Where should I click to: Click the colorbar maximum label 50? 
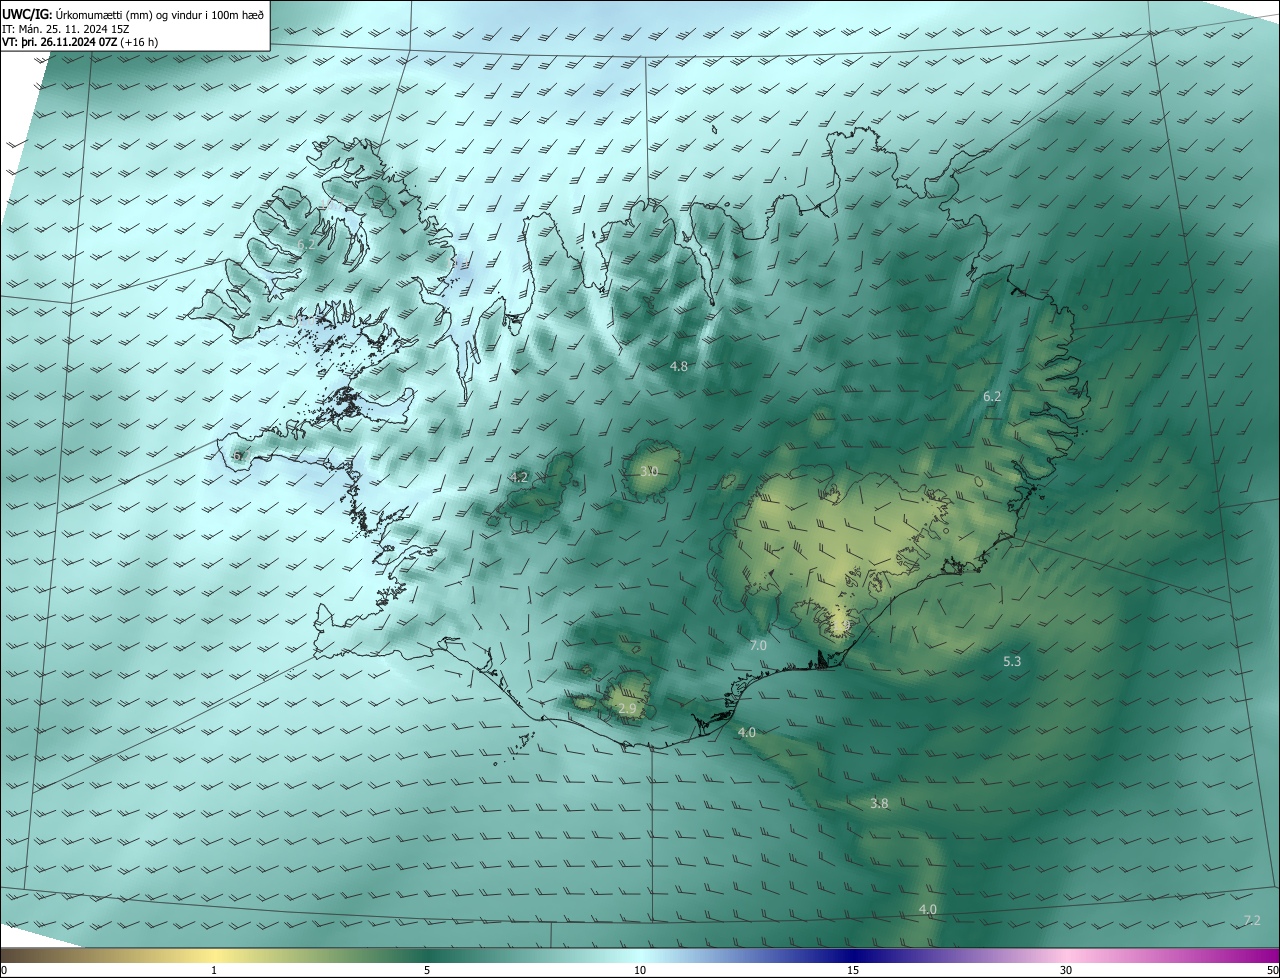pyautogui.click(x=1272, y=970)
